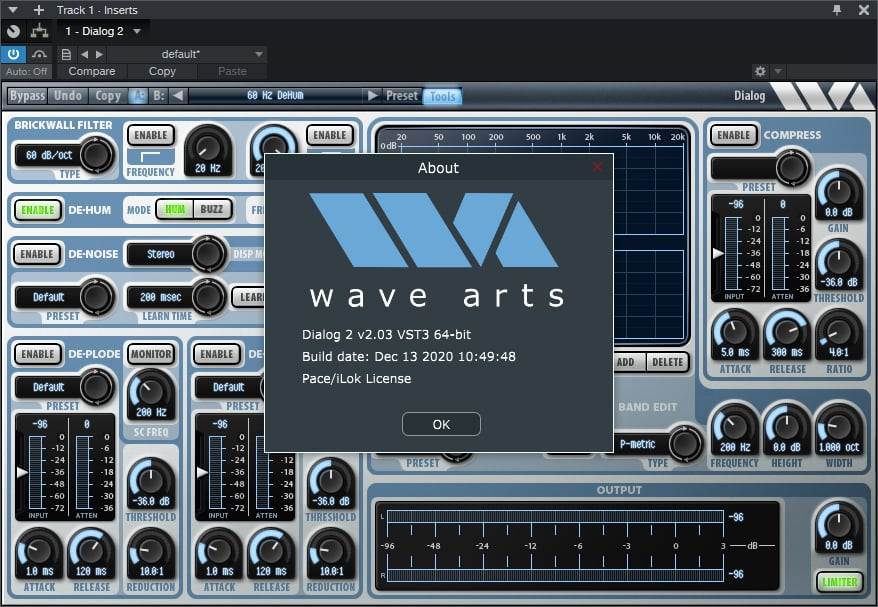Enable the Compress section

[733, 135]
